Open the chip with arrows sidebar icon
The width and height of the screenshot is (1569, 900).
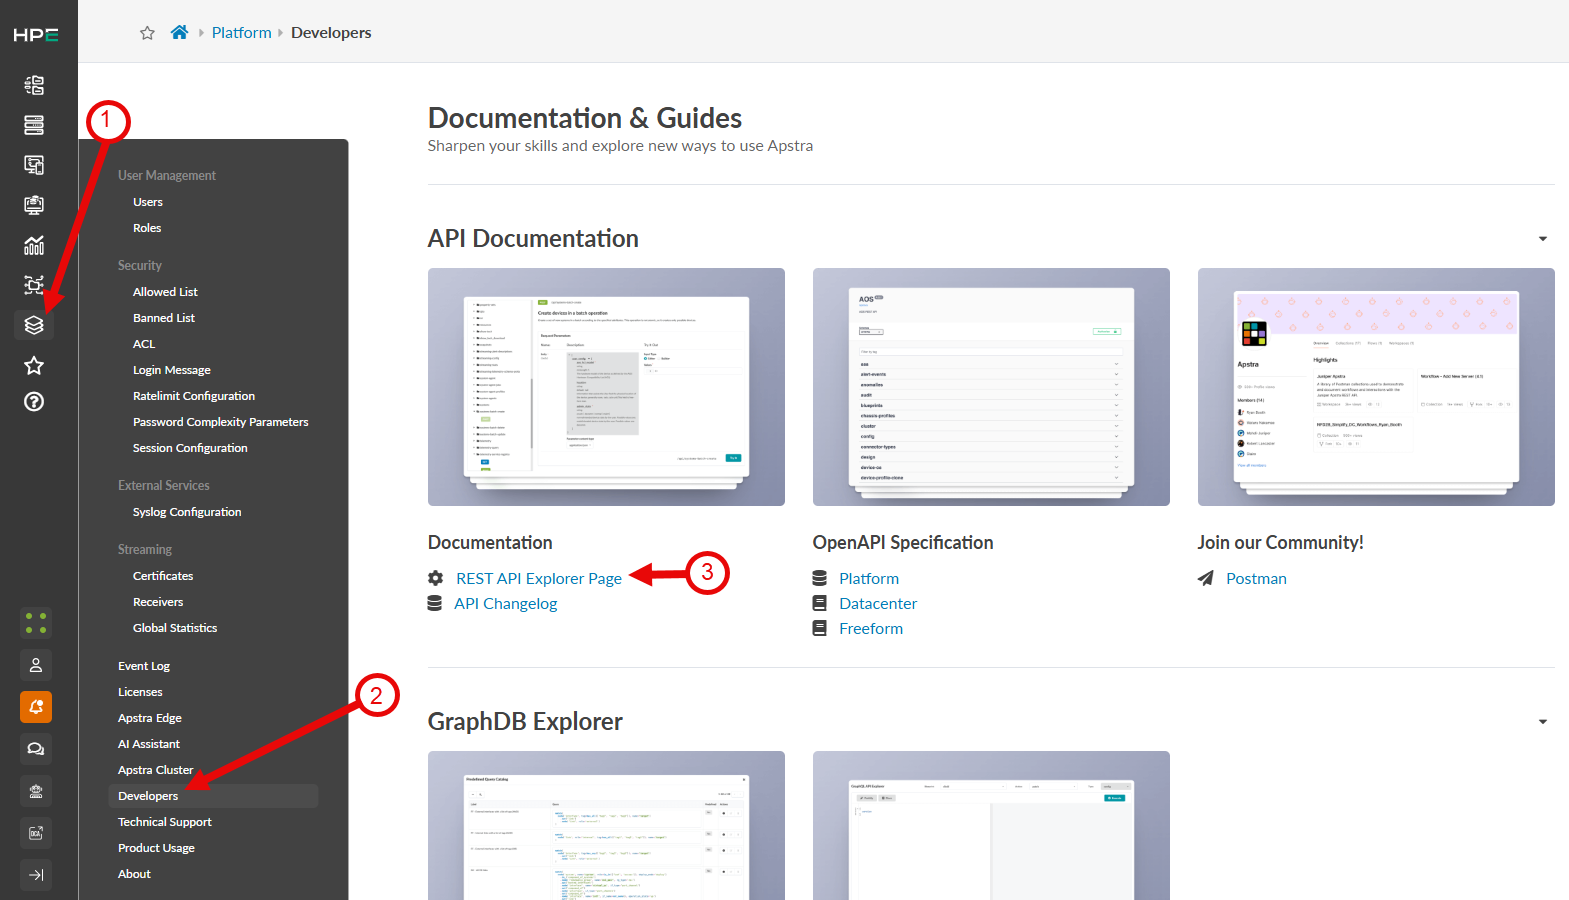(x=34, y=285)
